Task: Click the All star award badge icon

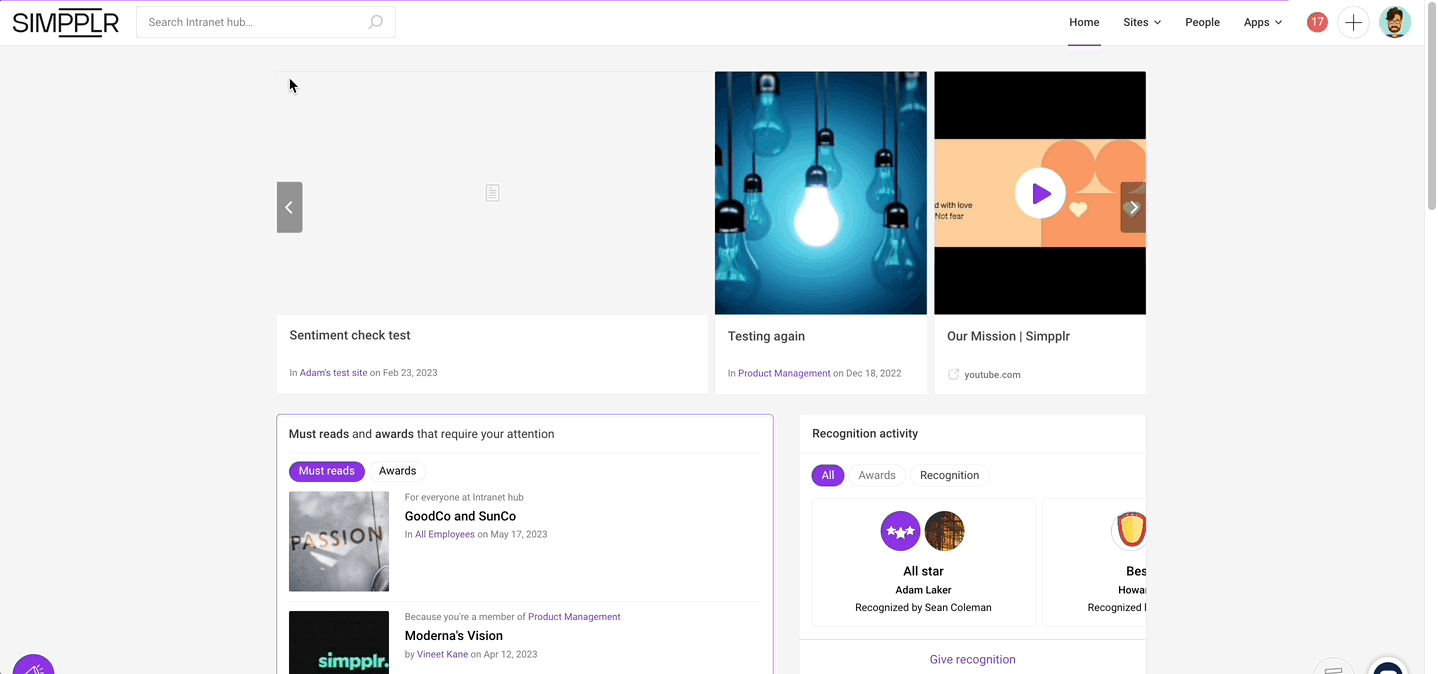Action: (x=900, y=531)
